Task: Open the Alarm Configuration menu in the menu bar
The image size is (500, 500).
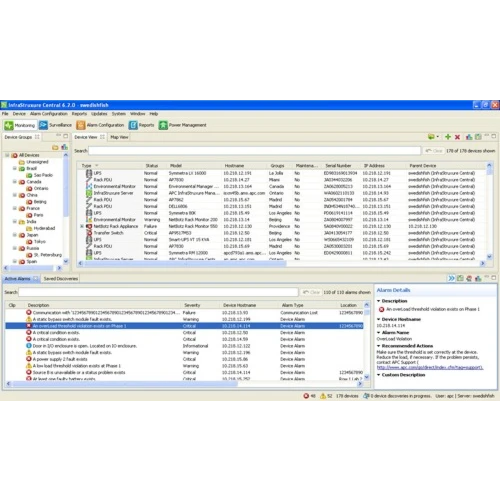Action: [x=49, y=114]
